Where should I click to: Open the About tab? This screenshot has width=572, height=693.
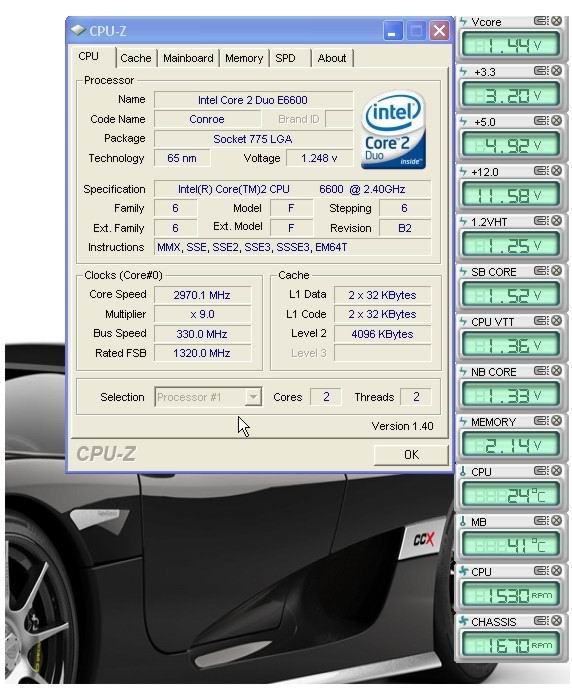(x=332, y=58)
